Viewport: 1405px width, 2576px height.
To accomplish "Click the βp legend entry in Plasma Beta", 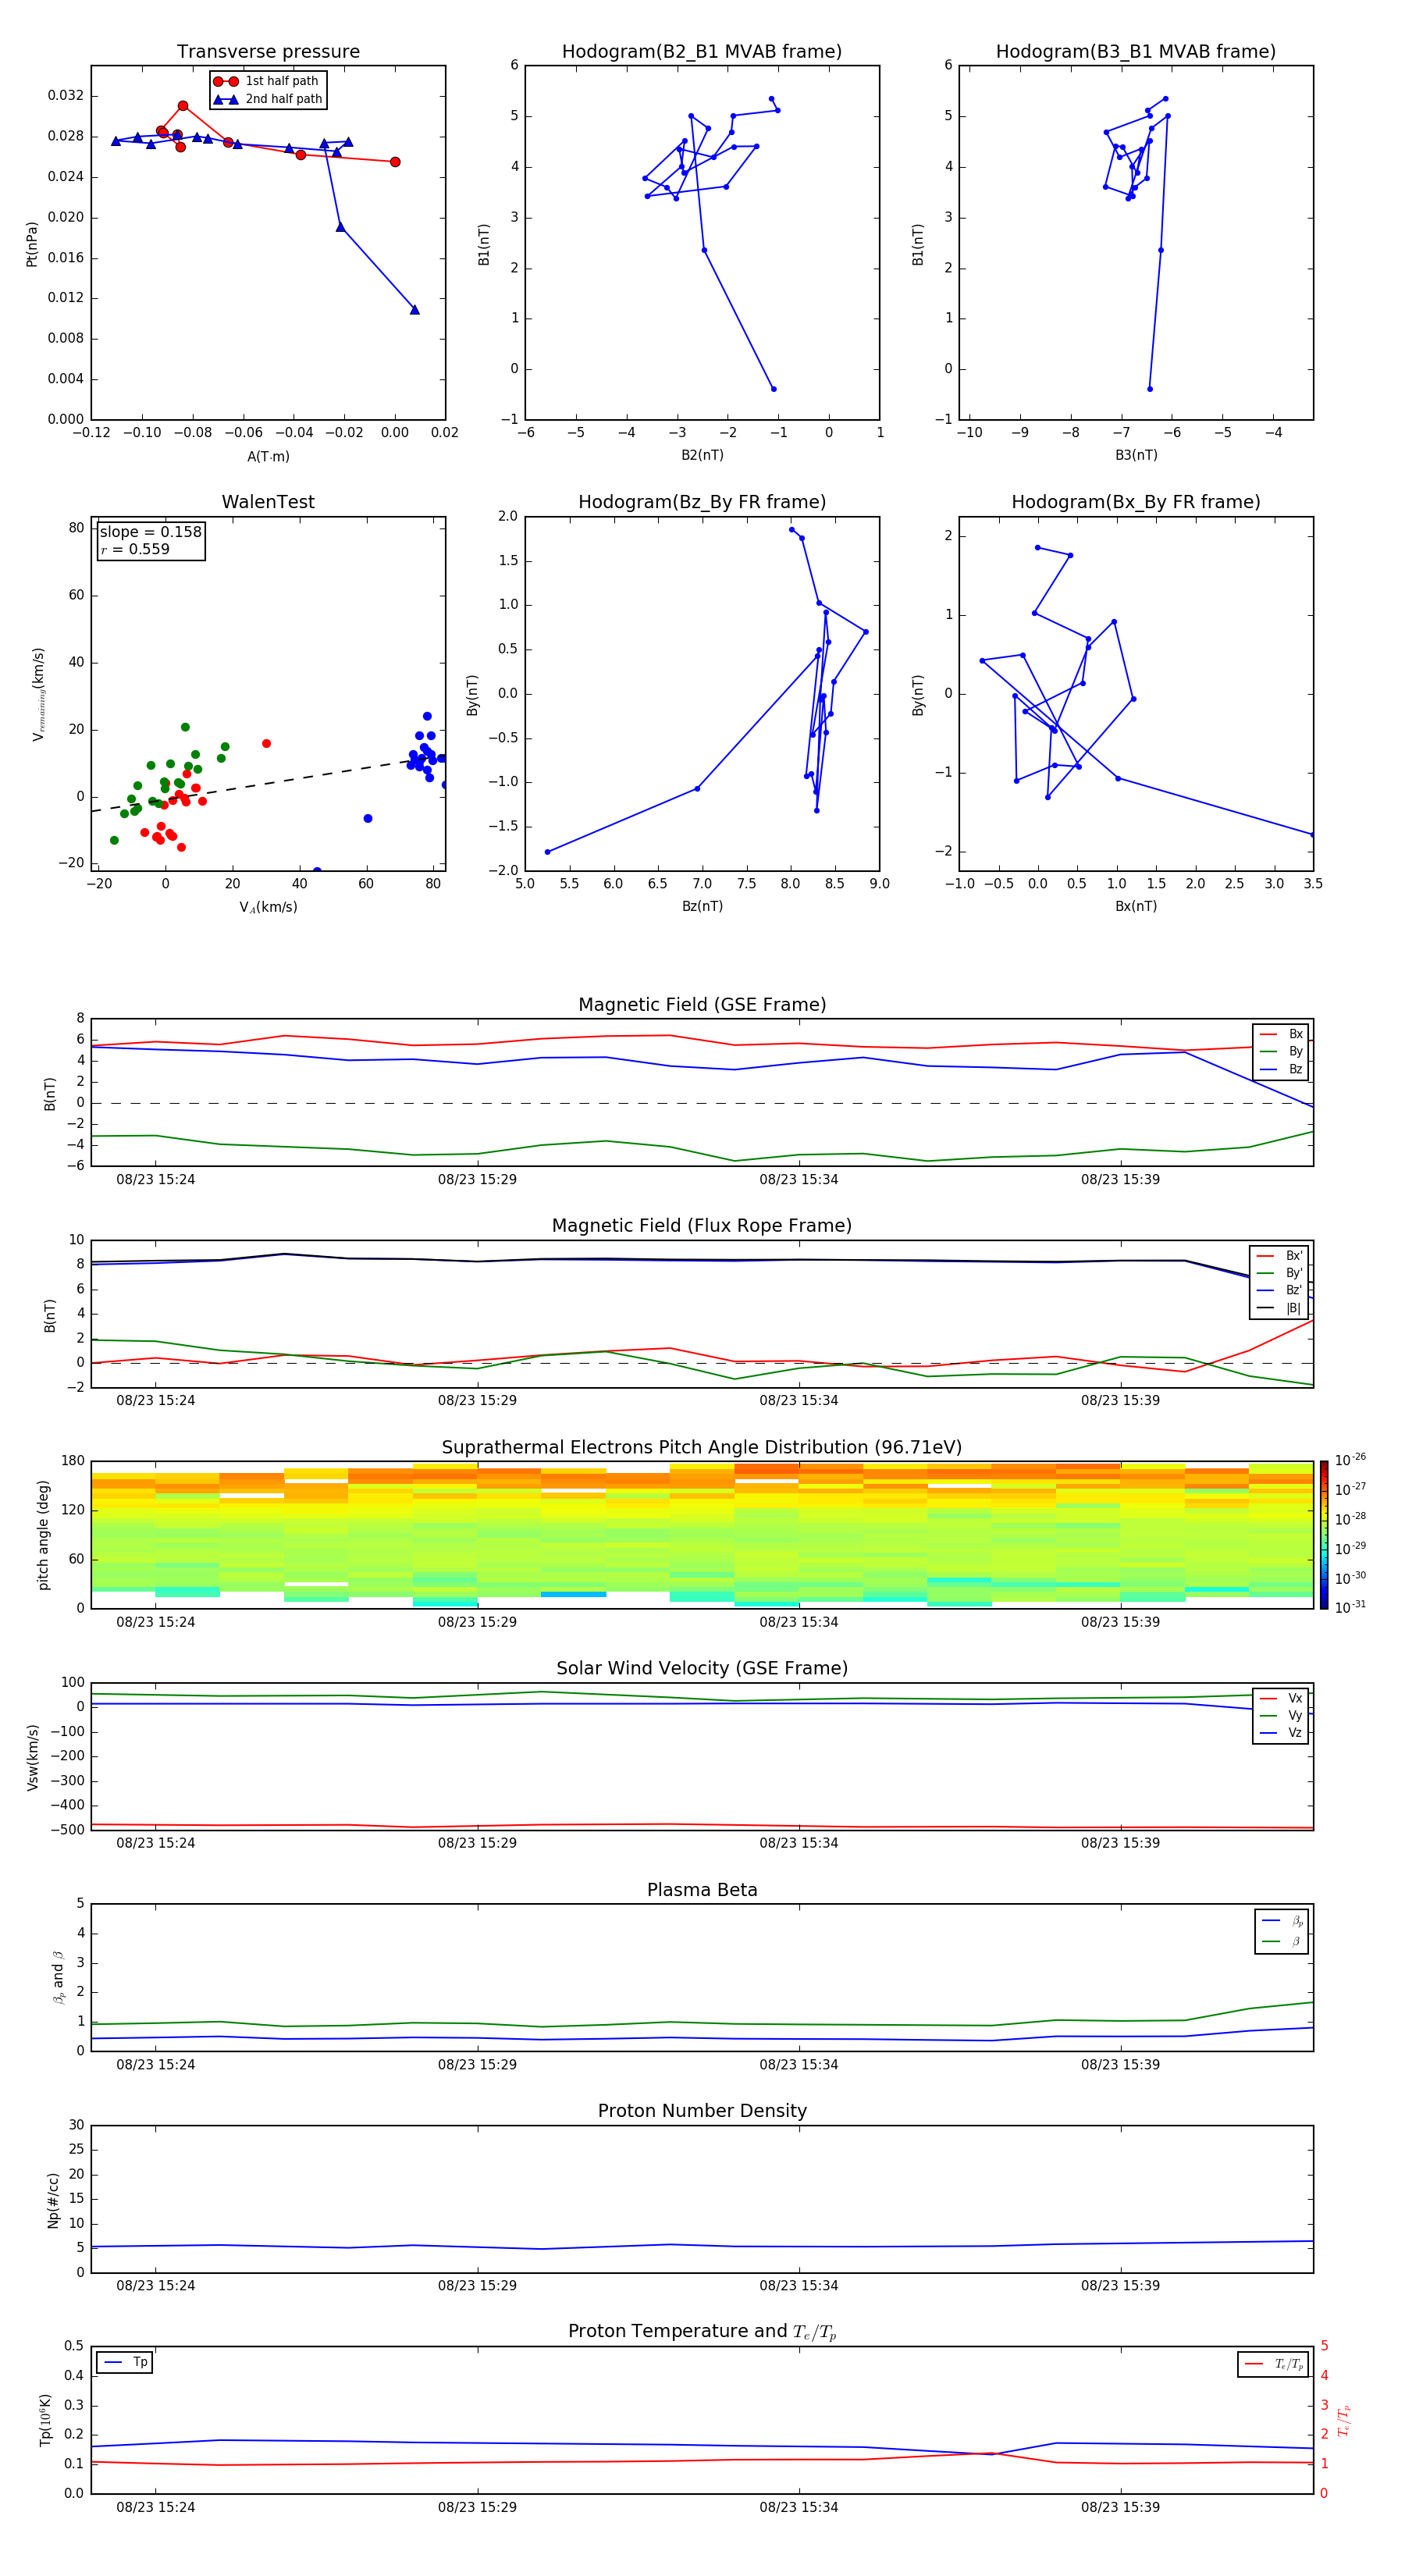I will [x=1282, y=1920].
